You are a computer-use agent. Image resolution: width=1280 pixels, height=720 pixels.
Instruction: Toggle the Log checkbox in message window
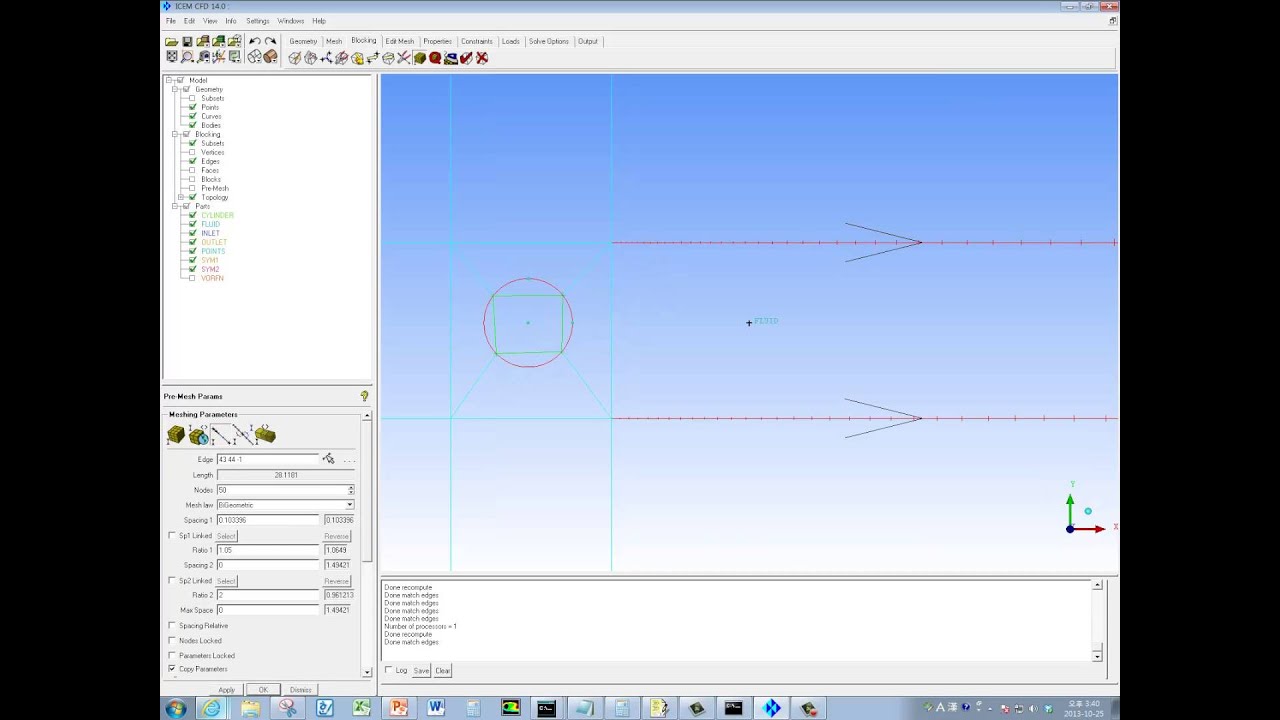click(x=389, y=670)
